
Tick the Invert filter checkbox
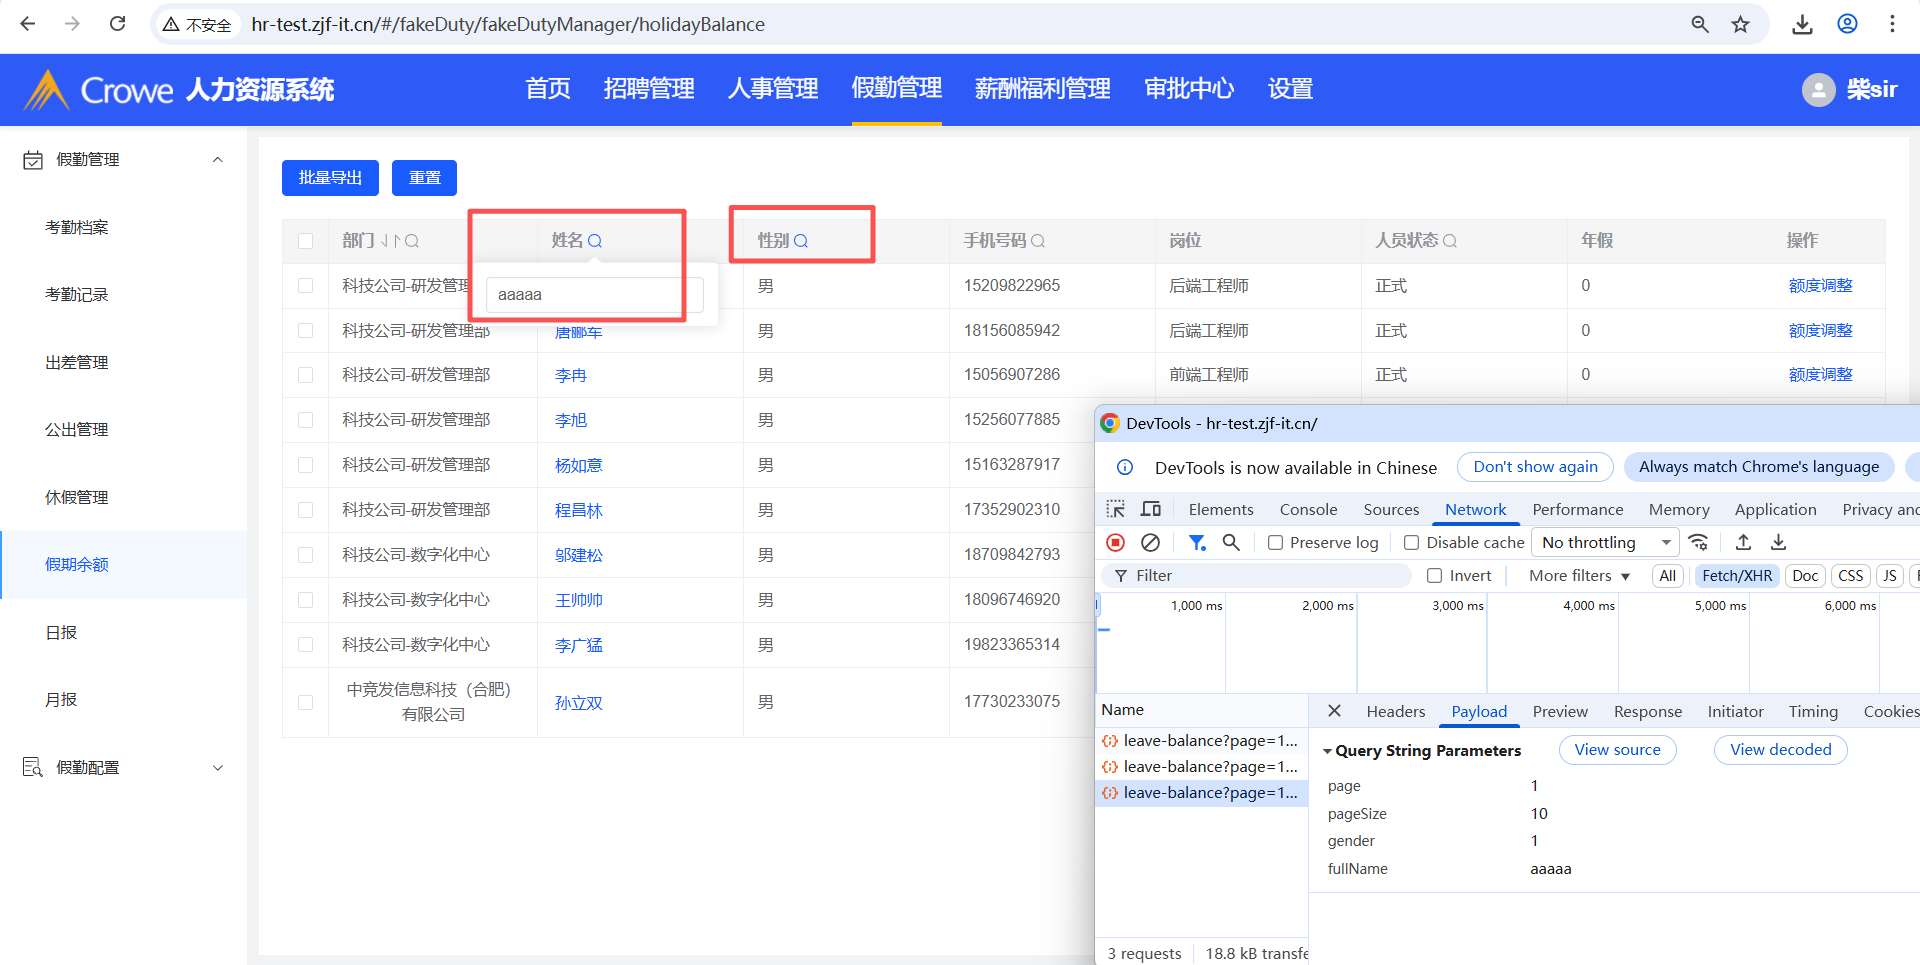tap(1434, 576)
